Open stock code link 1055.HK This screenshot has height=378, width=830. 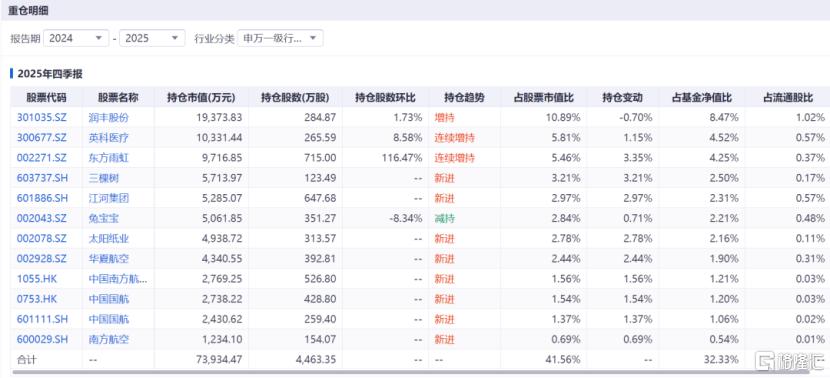(37, 278)
